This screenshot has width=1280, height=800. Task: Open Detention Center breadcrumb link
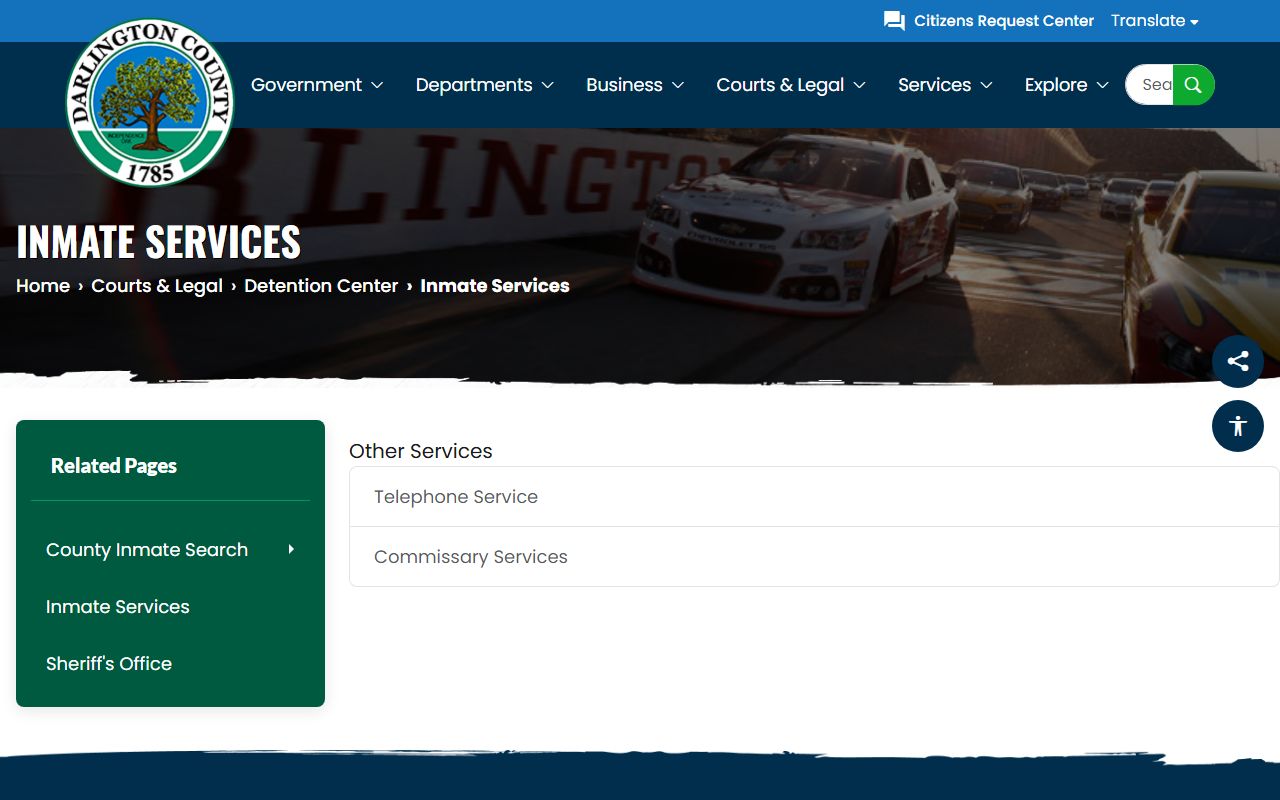321,286
